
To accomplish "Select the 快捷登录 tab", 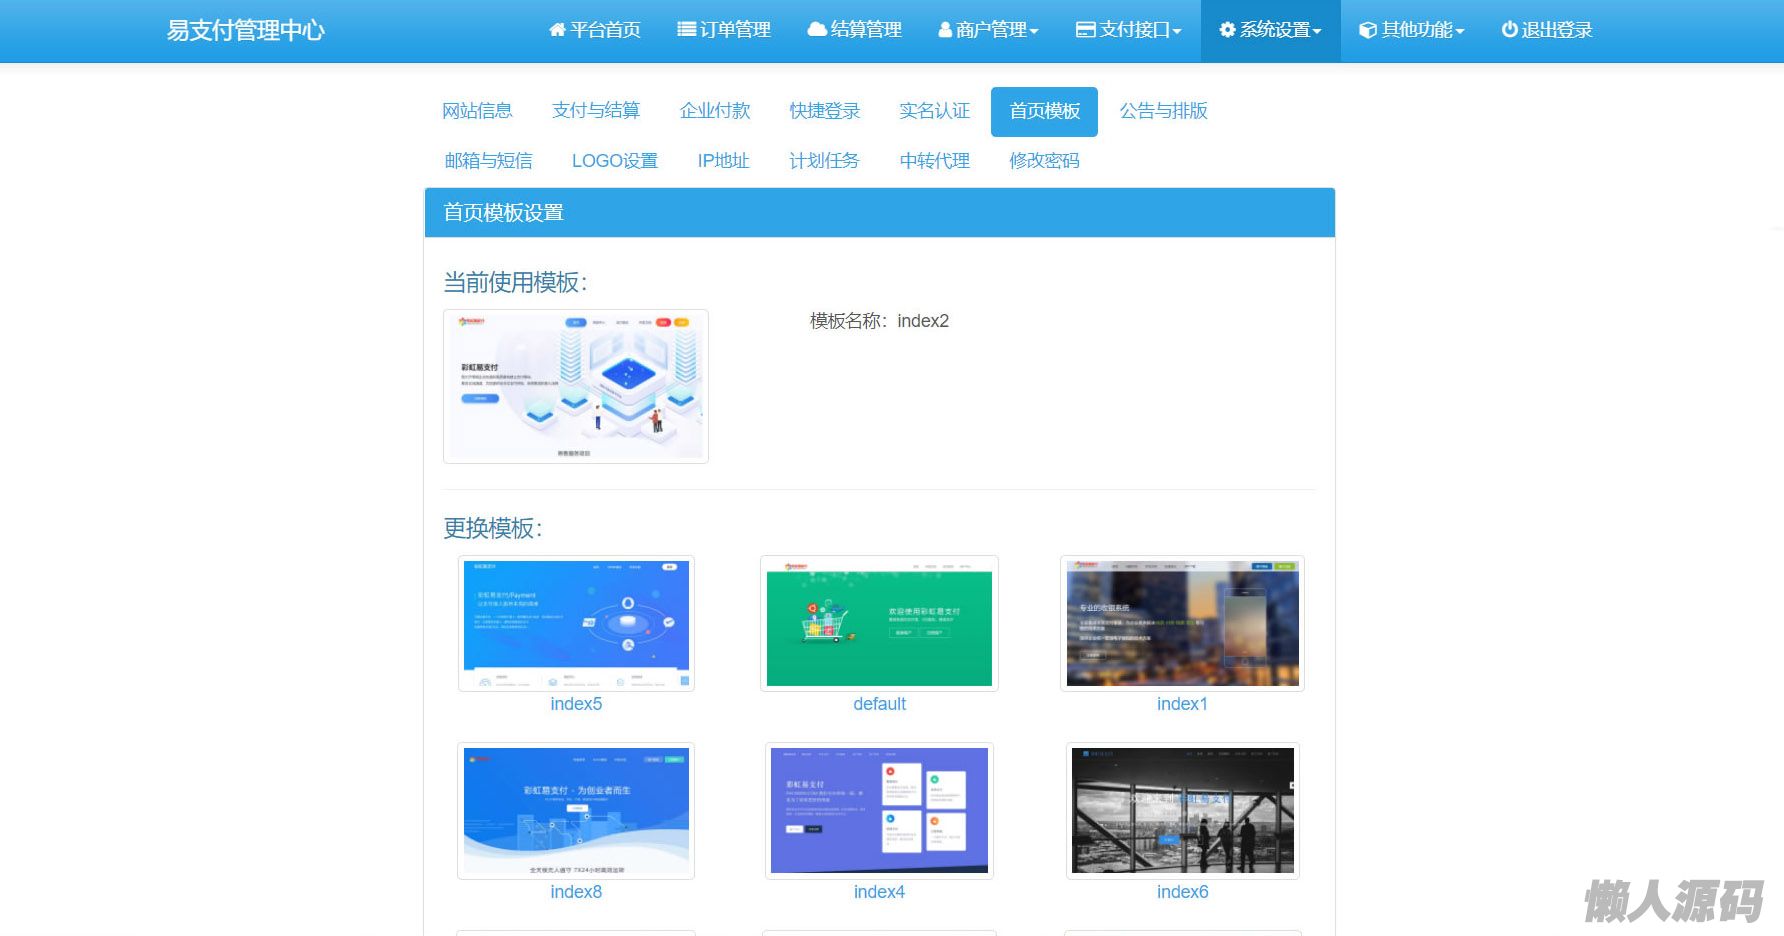I will tap(825, 111).
